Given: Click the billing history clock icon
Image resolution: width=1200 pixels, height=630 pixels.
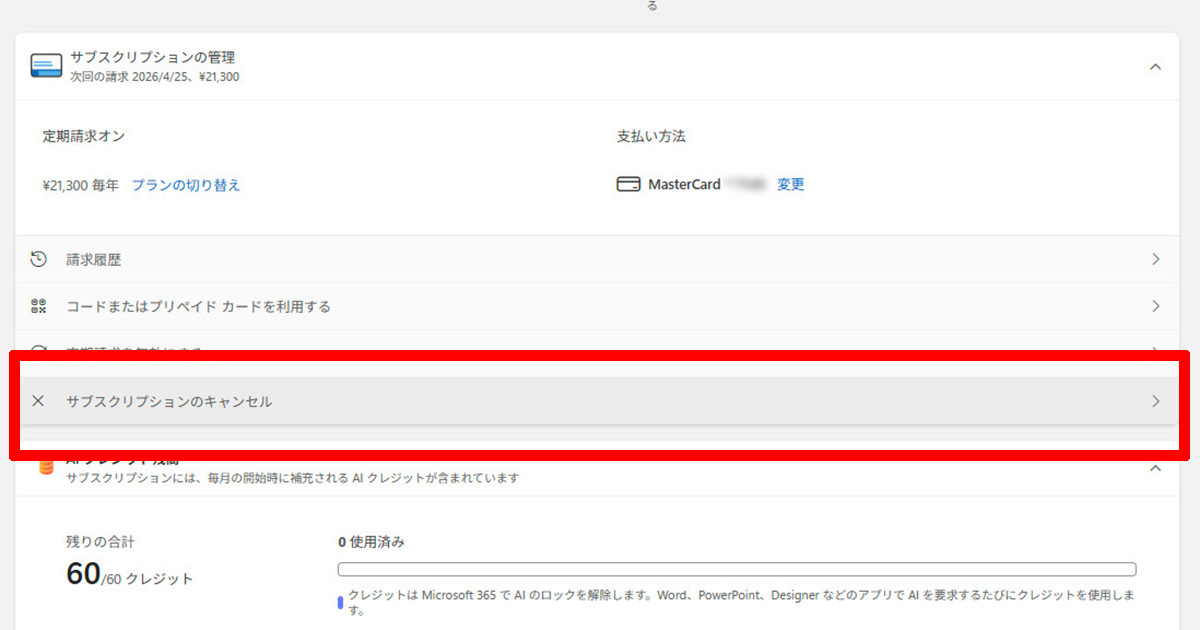Looking at the screenshot, I should (x=38, y=260).
